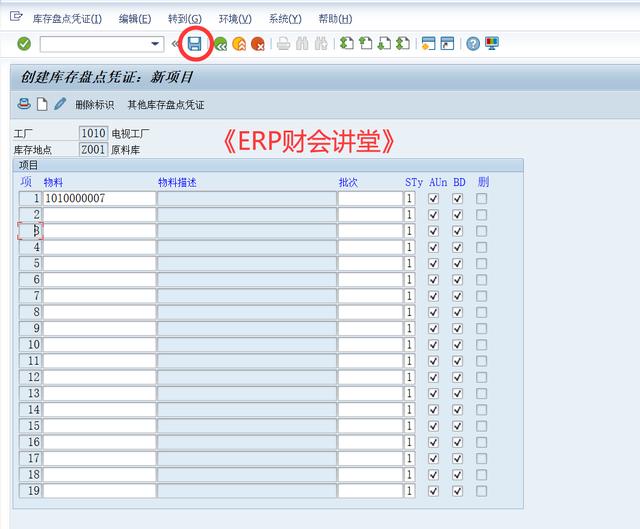640x529 pixels.
Task: Click the STy column header
Action: click(x=414, y=182)
